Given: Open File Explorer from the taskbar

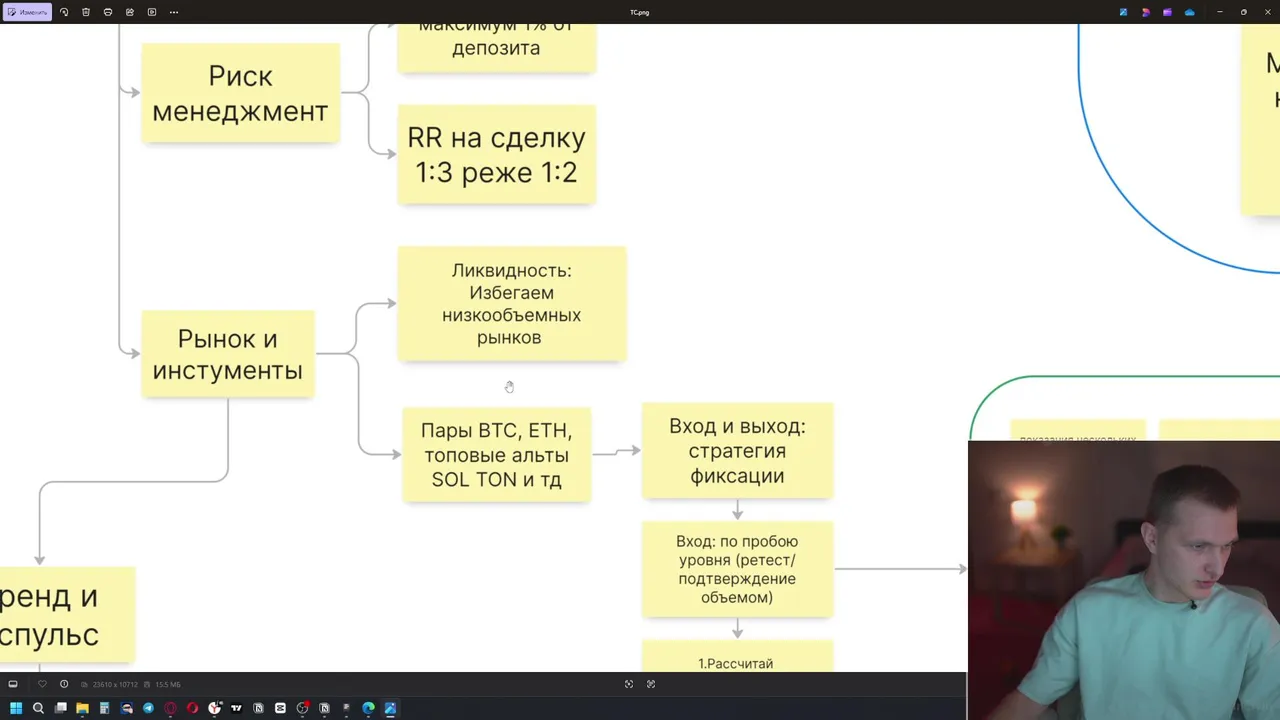Looking at the screenshot, I should [82, 708].
